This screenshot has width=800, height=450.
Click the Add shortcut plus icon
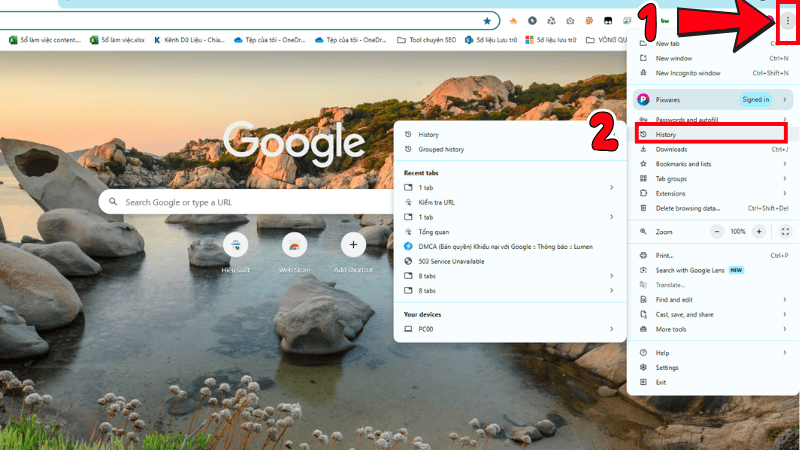click(352, 244)
